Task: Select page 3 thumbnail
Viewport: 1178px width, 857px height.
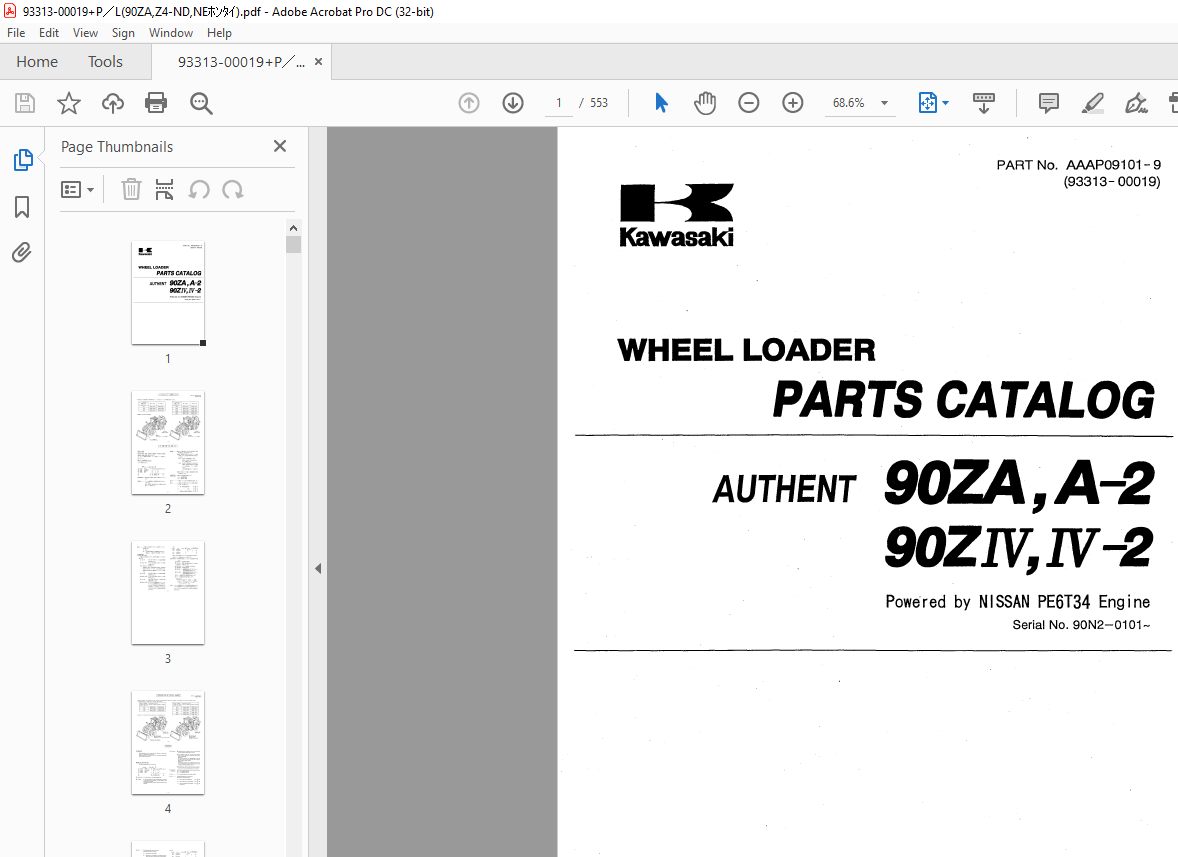Action: coord(168,593)
